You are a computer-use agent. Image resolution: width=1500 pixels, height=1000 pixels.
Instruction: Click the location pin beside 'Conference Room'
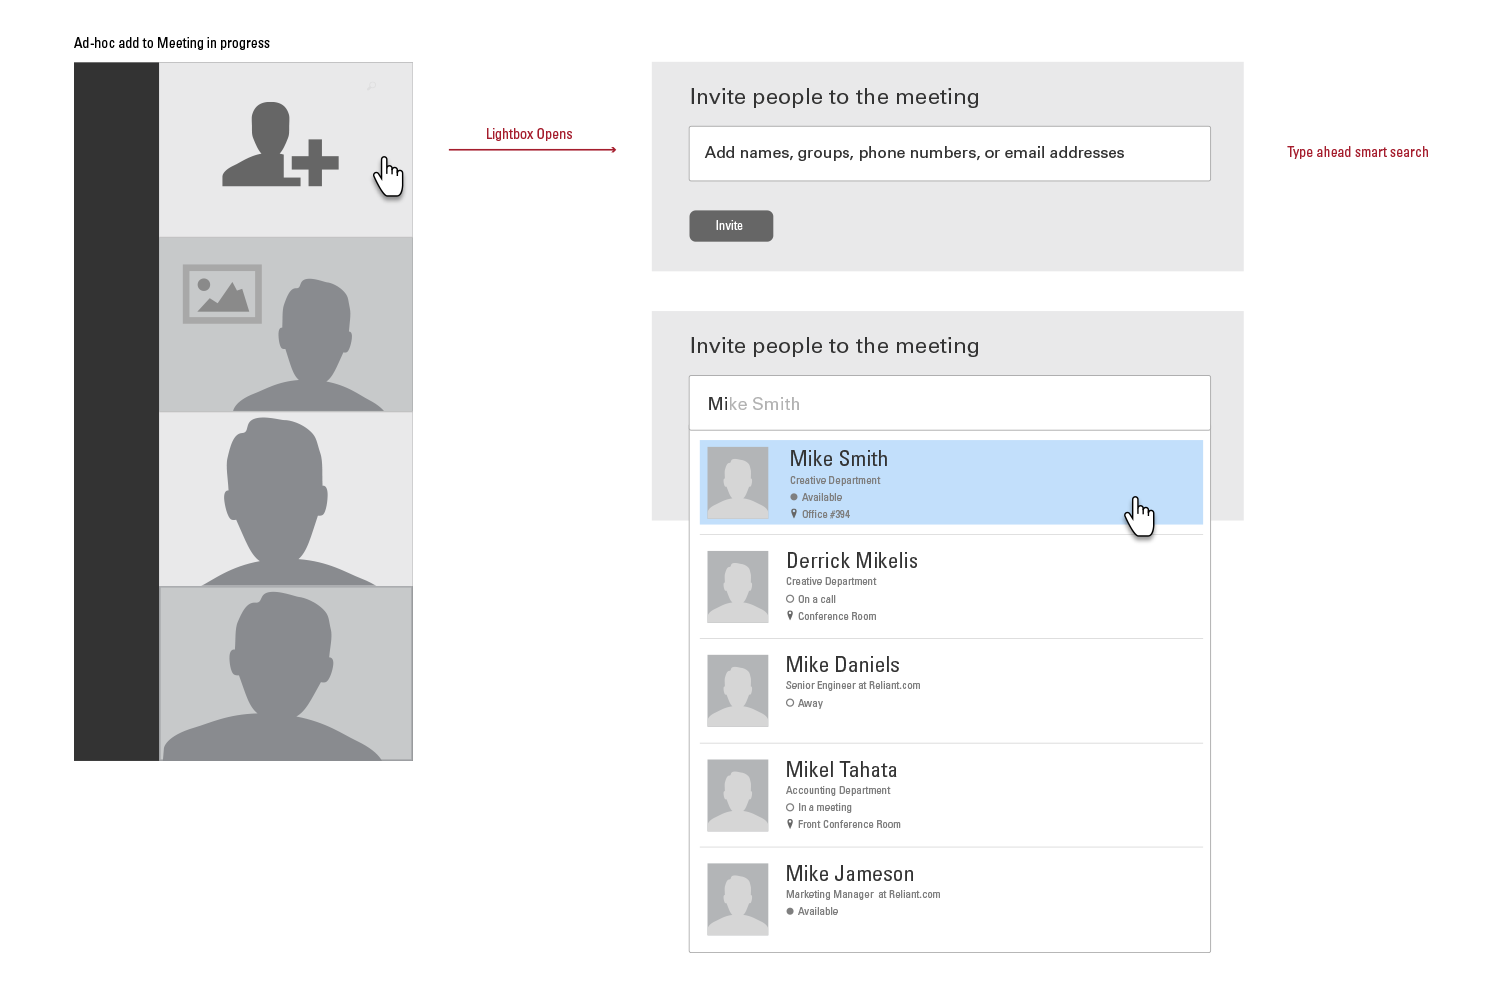[790, 616]
